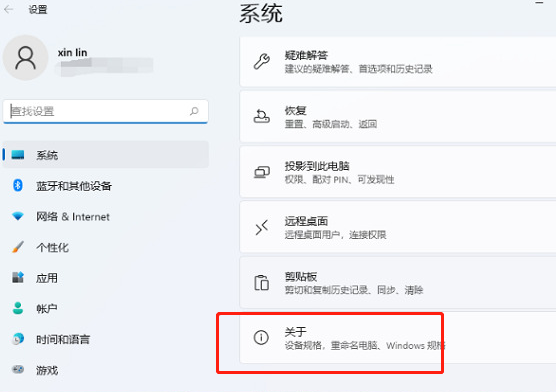The width and height of the screenshot is (556, 392).
Task: Open the 帐户 person icon
Action: (18, 308)
